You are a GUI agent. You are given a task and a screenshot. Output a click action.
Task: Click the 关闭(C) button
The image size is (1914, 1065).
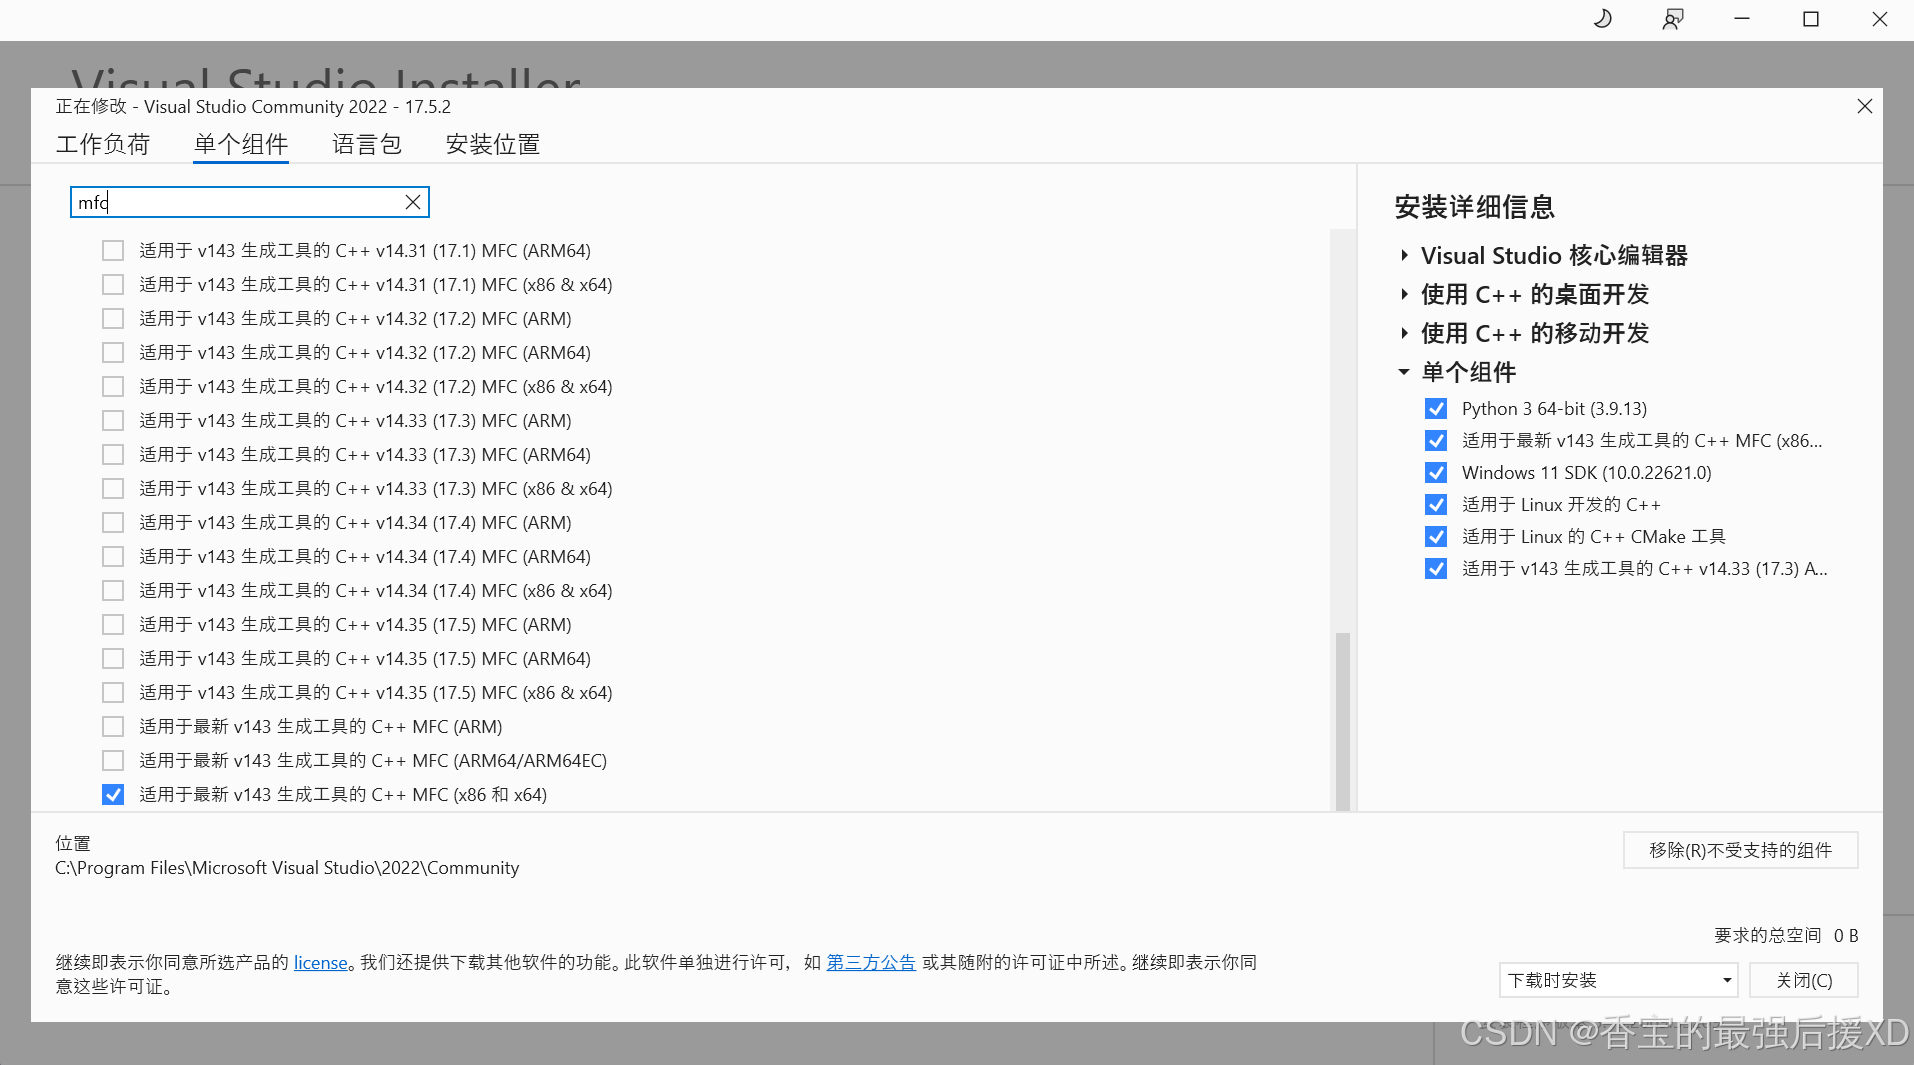tap(1804, 980)
